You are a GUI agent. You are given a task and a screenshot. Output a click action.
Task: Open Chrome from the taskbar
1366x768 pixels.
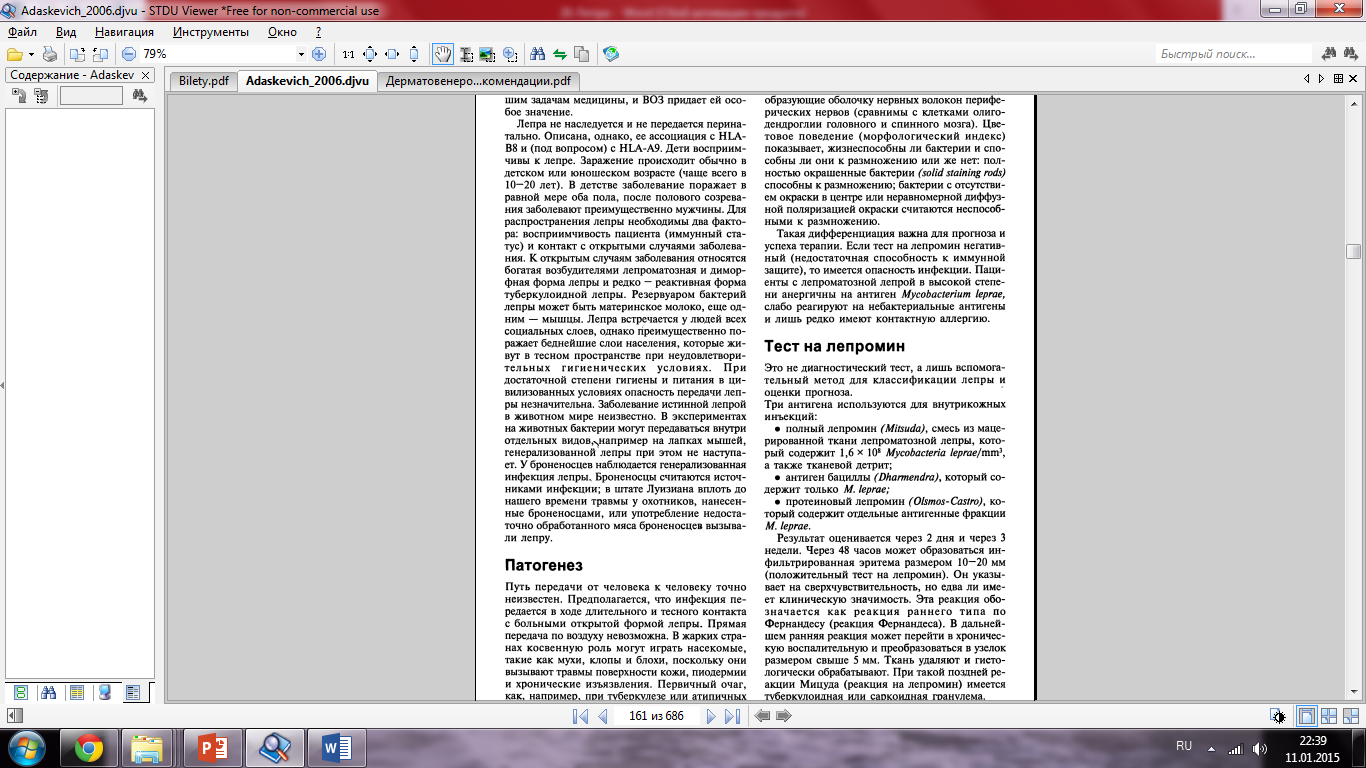click(x=88, y=747)
